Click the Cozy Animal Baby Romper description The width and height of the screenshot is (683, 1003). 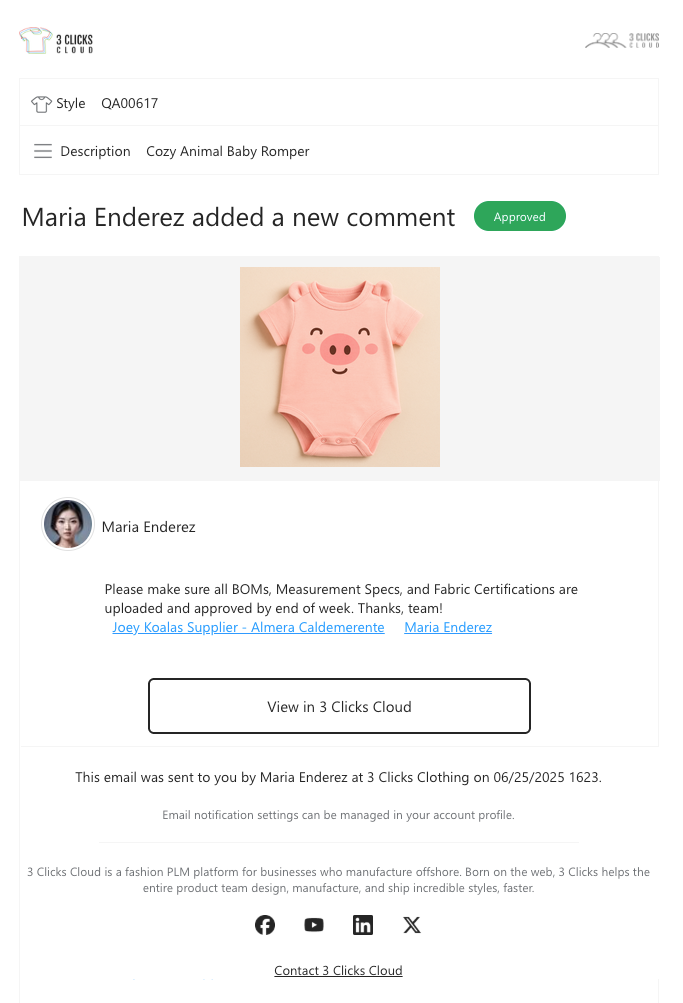pyautogui.click(x=228, y=151)
